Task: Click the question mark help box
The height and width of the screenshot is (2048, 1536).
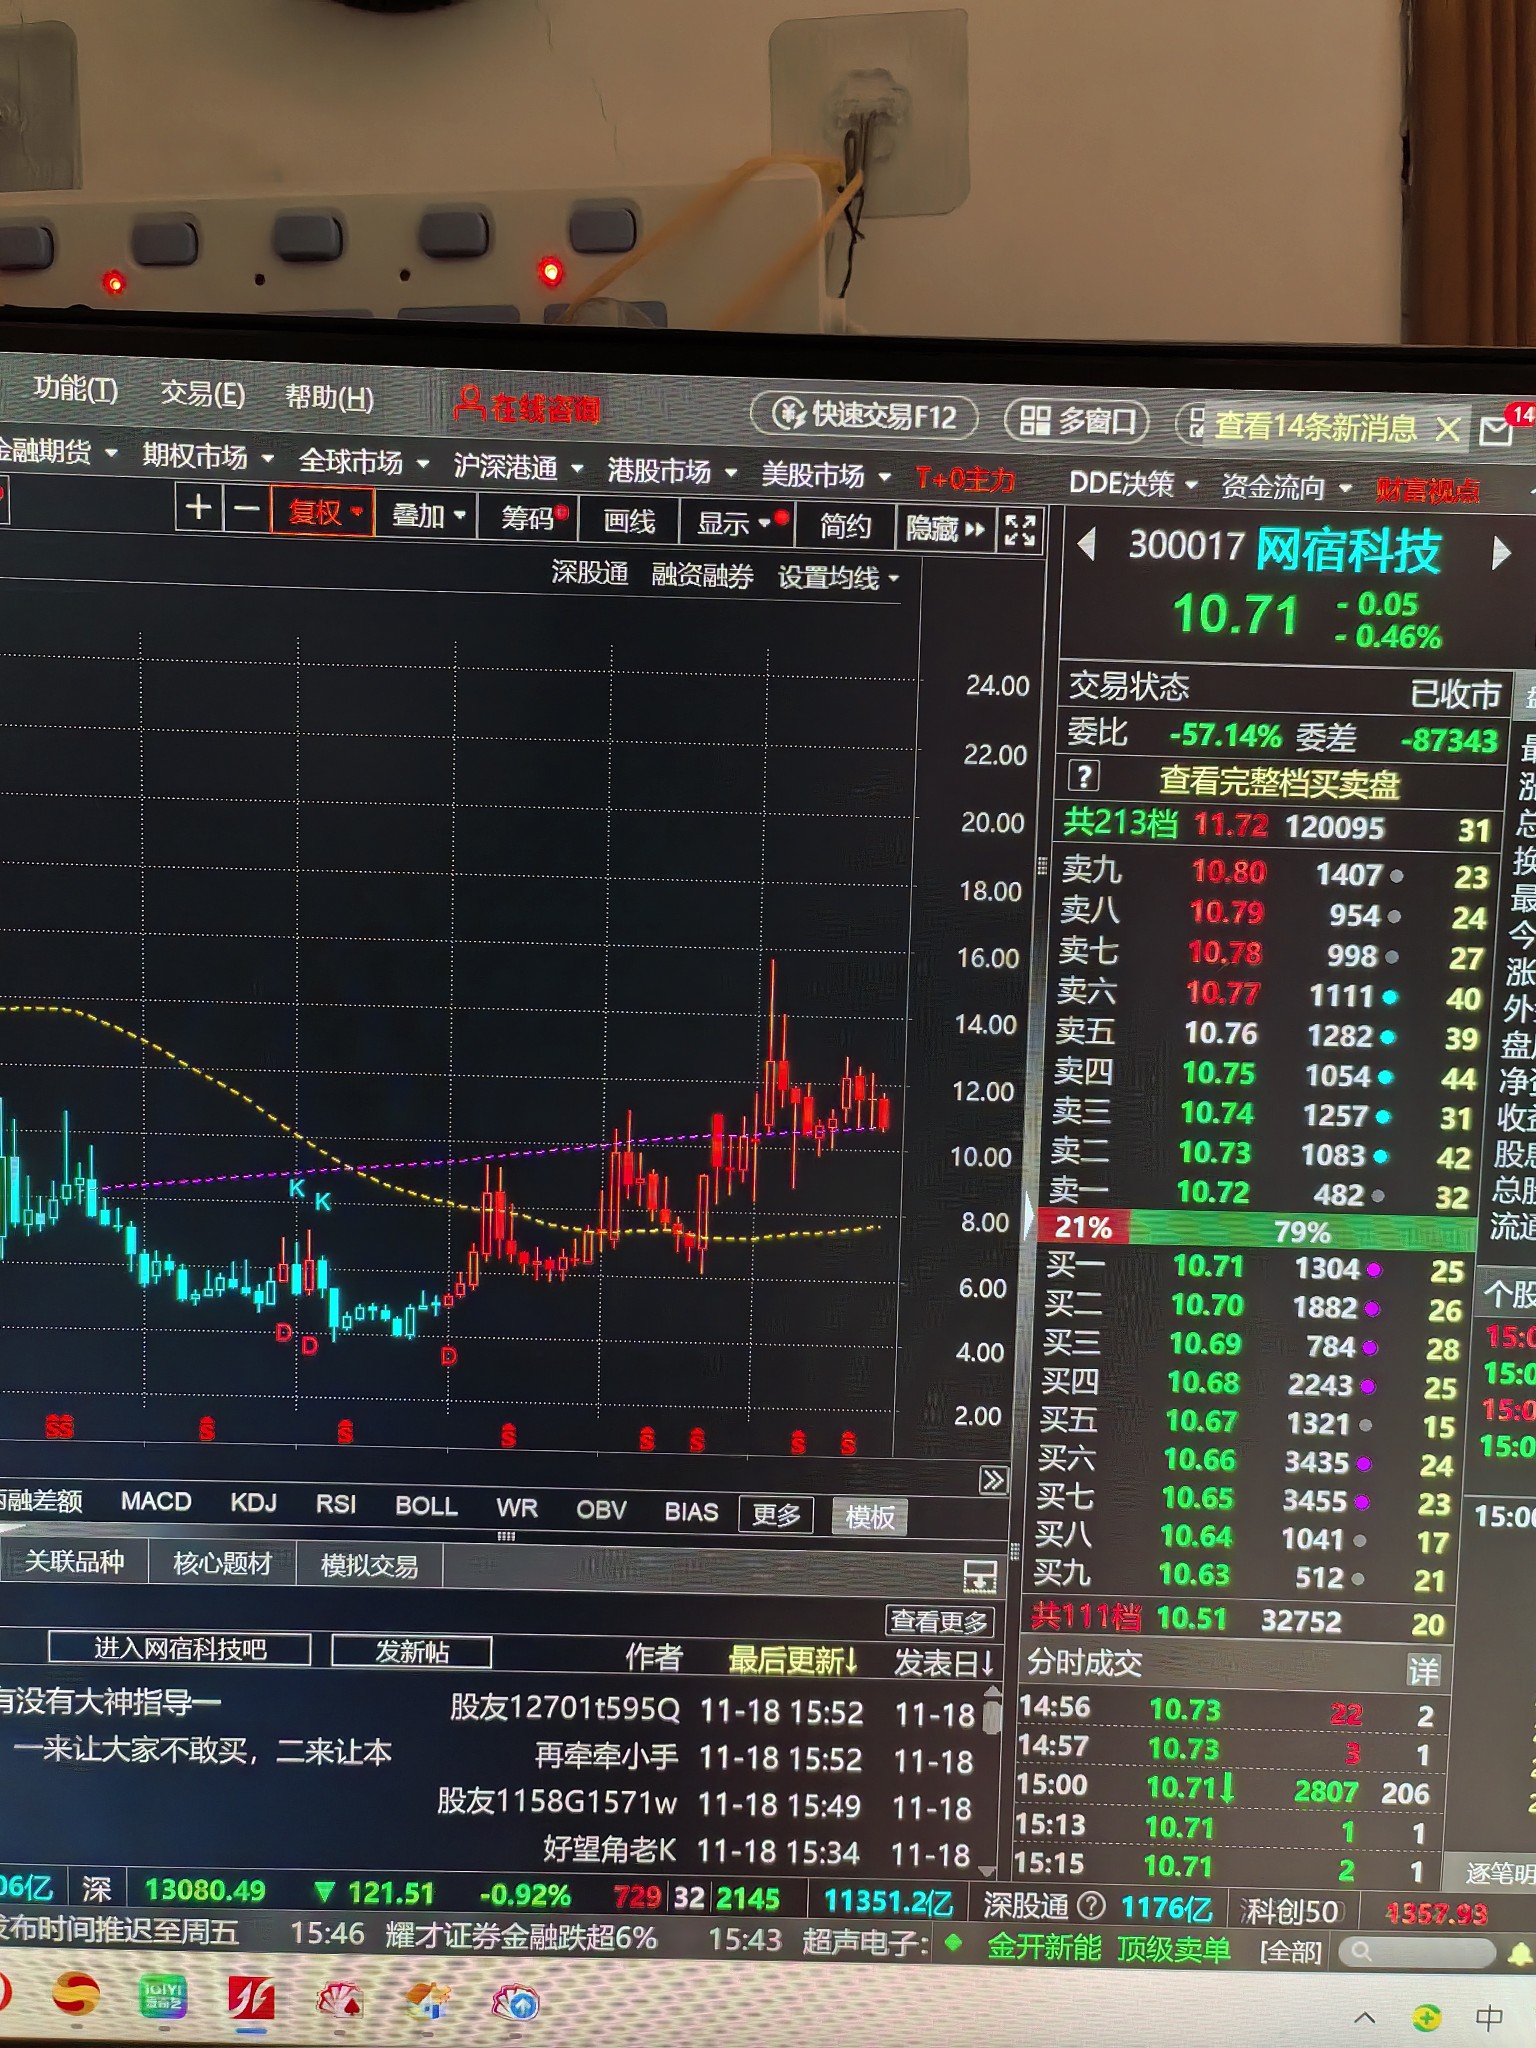Action: click(x=1084, y=775)
